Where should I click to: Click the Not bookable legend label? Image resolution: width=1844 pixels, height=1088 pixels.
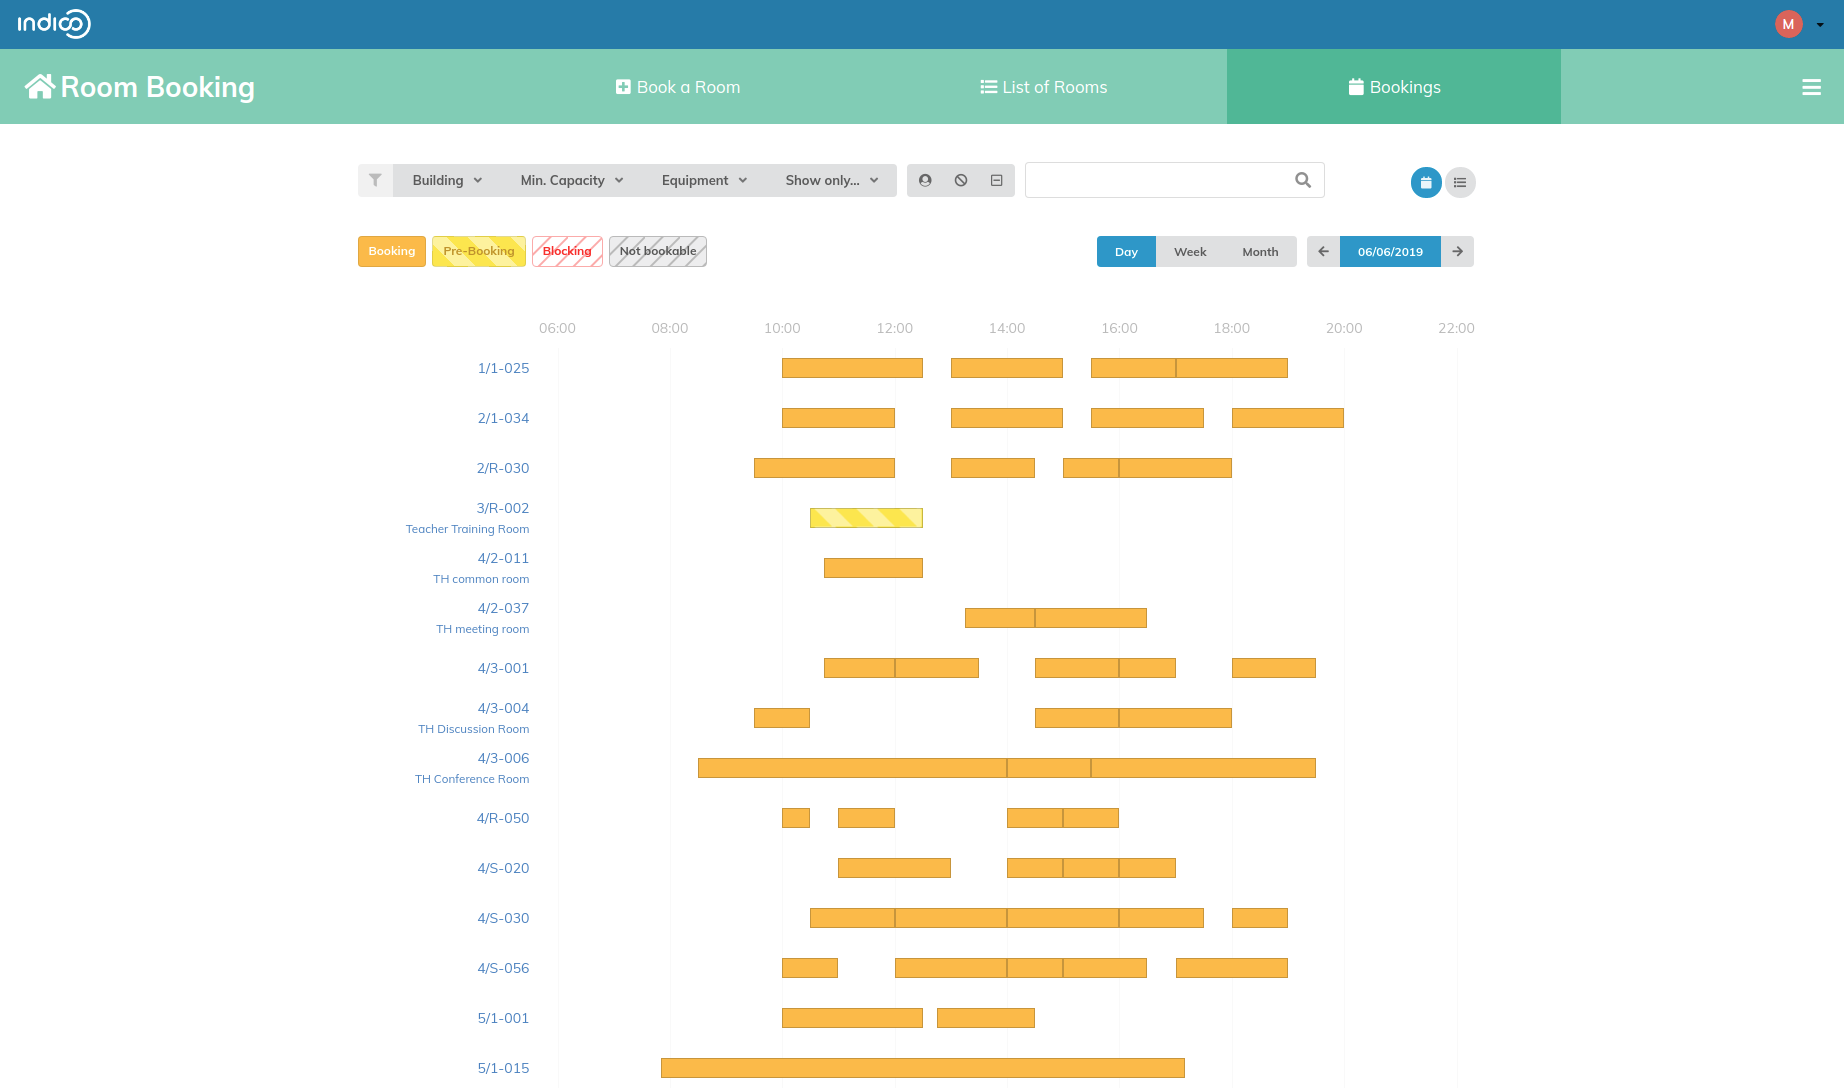tap(658, 251)
